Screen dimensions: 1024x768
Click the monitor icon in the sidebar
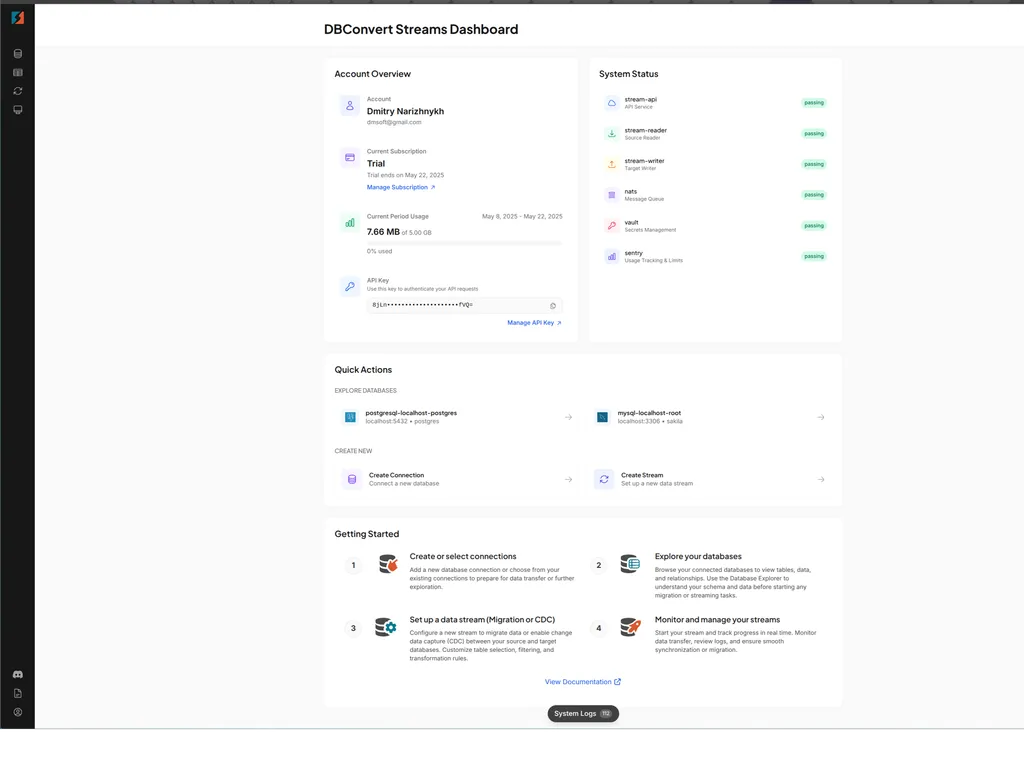[17, 110]
